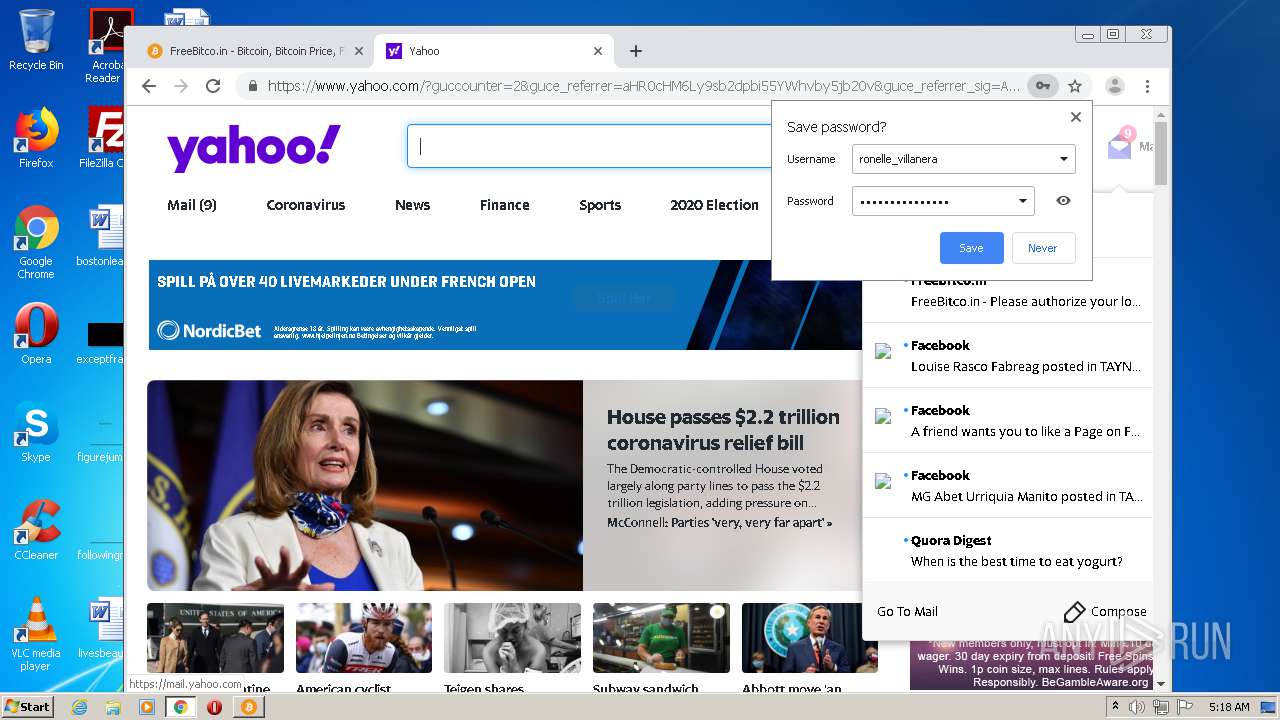Image resolution: width=1280 pixels, height=720 pixels.
Task: Click the taskbar clock showing 5:18 AM
Action: click(1229, 707)
